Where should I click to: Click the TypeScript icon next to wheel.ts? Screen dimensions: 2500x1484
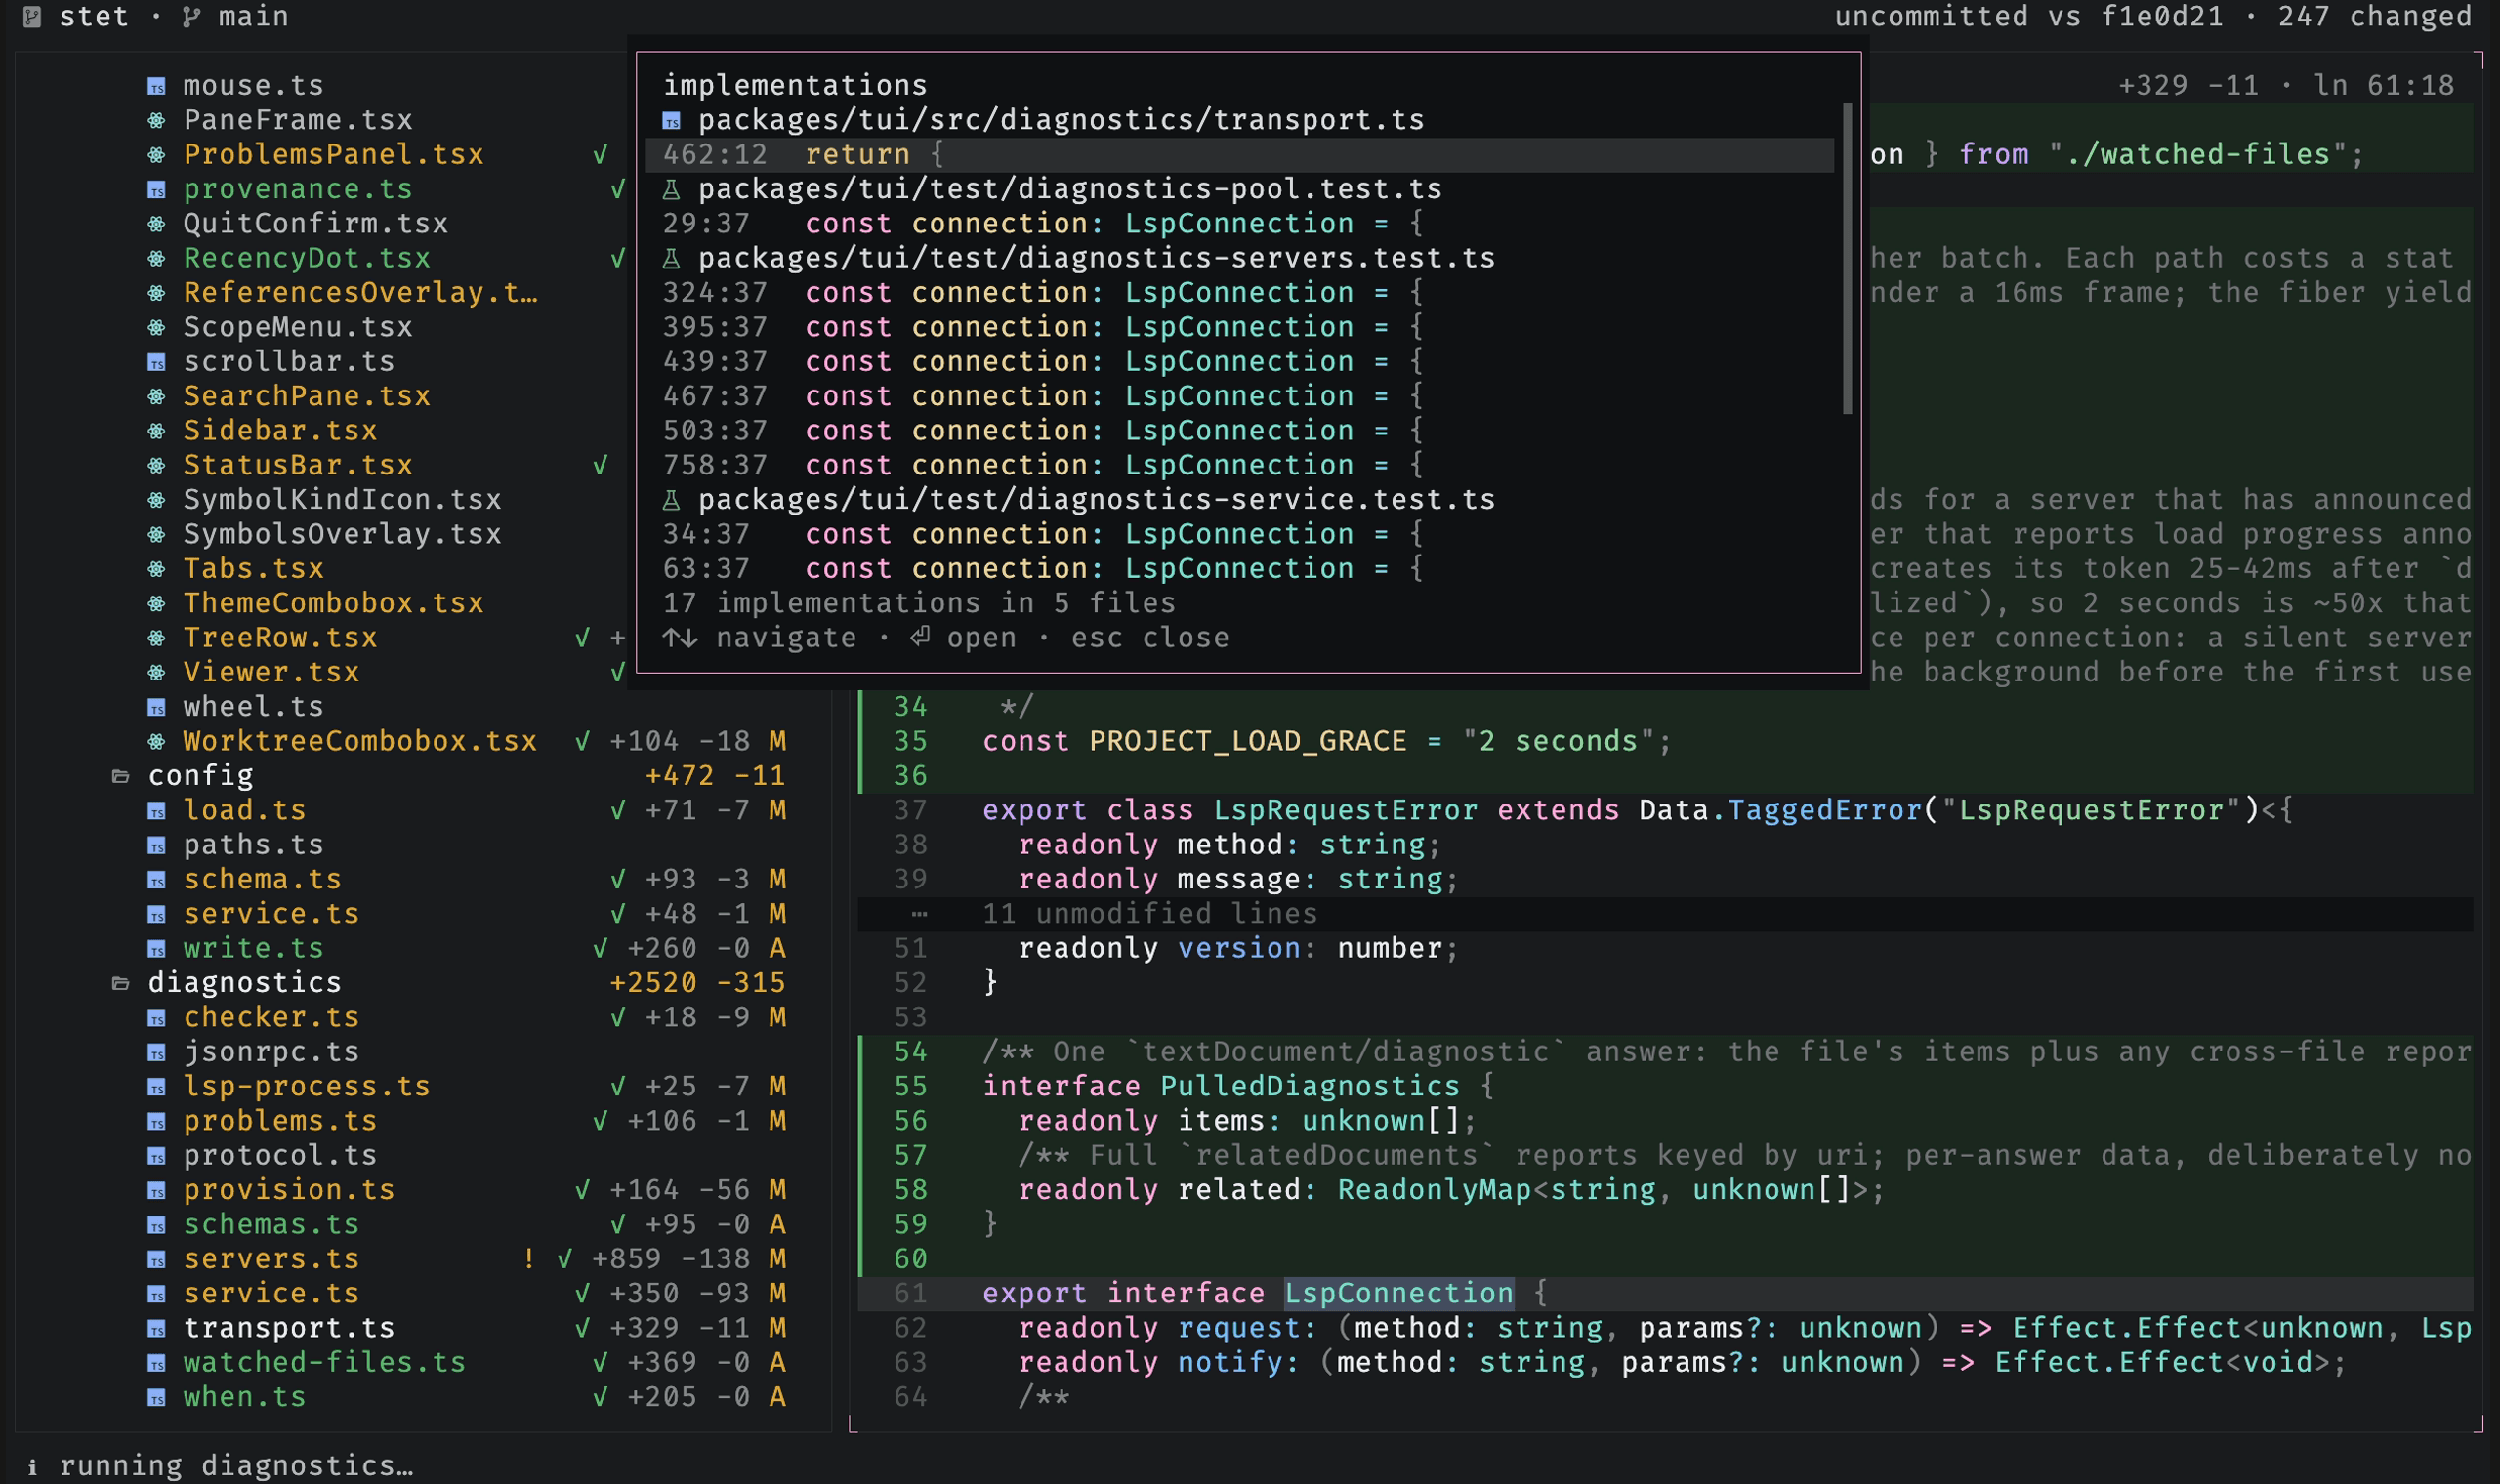[x=157, y=707]
